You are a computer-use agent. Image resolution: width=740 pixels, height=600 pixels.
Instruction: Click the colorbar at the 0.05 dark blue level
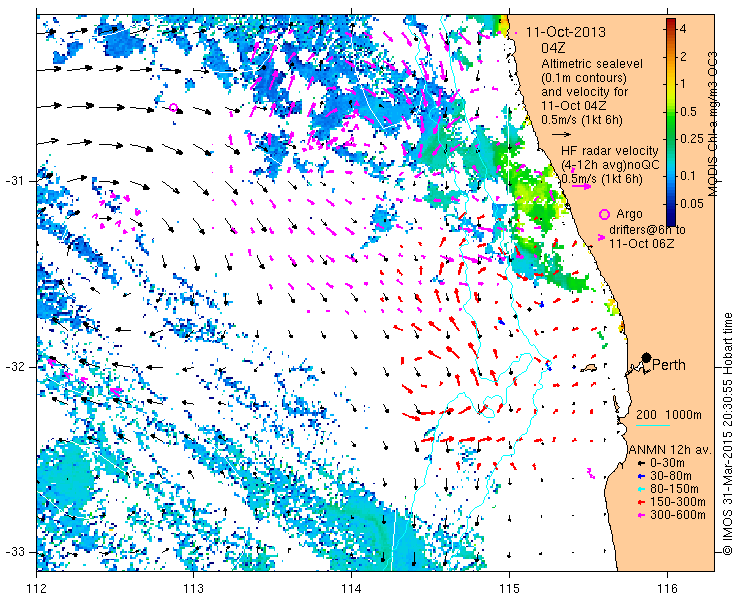[x=671, y=204]
